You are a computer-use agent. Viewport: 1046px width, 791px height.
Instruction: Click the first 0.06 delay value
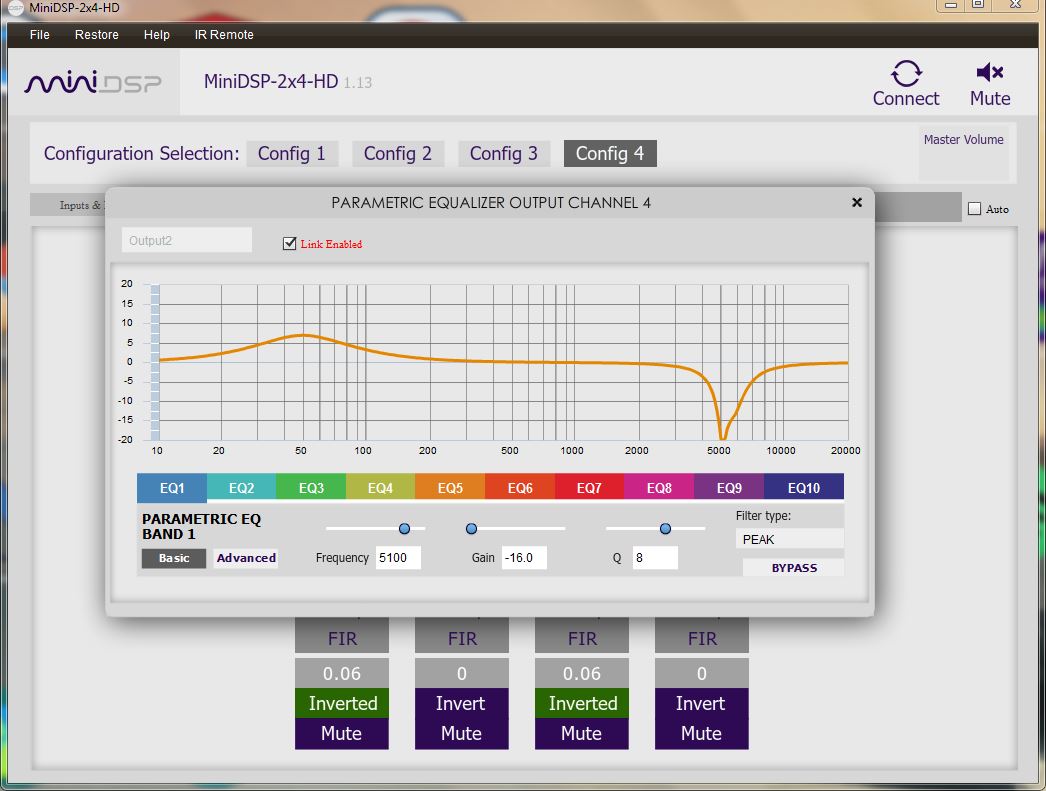click(x=342, y=674)
